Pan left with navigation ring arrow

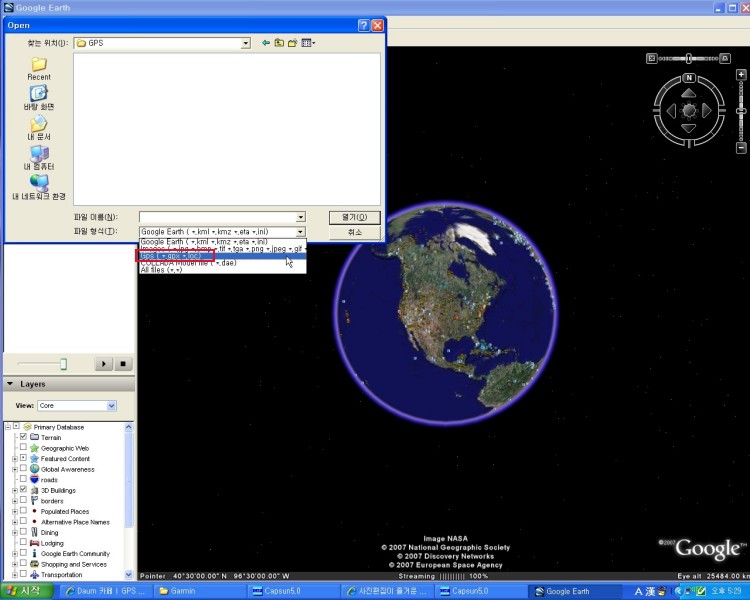pyautogui.click(x=671, y=111)
